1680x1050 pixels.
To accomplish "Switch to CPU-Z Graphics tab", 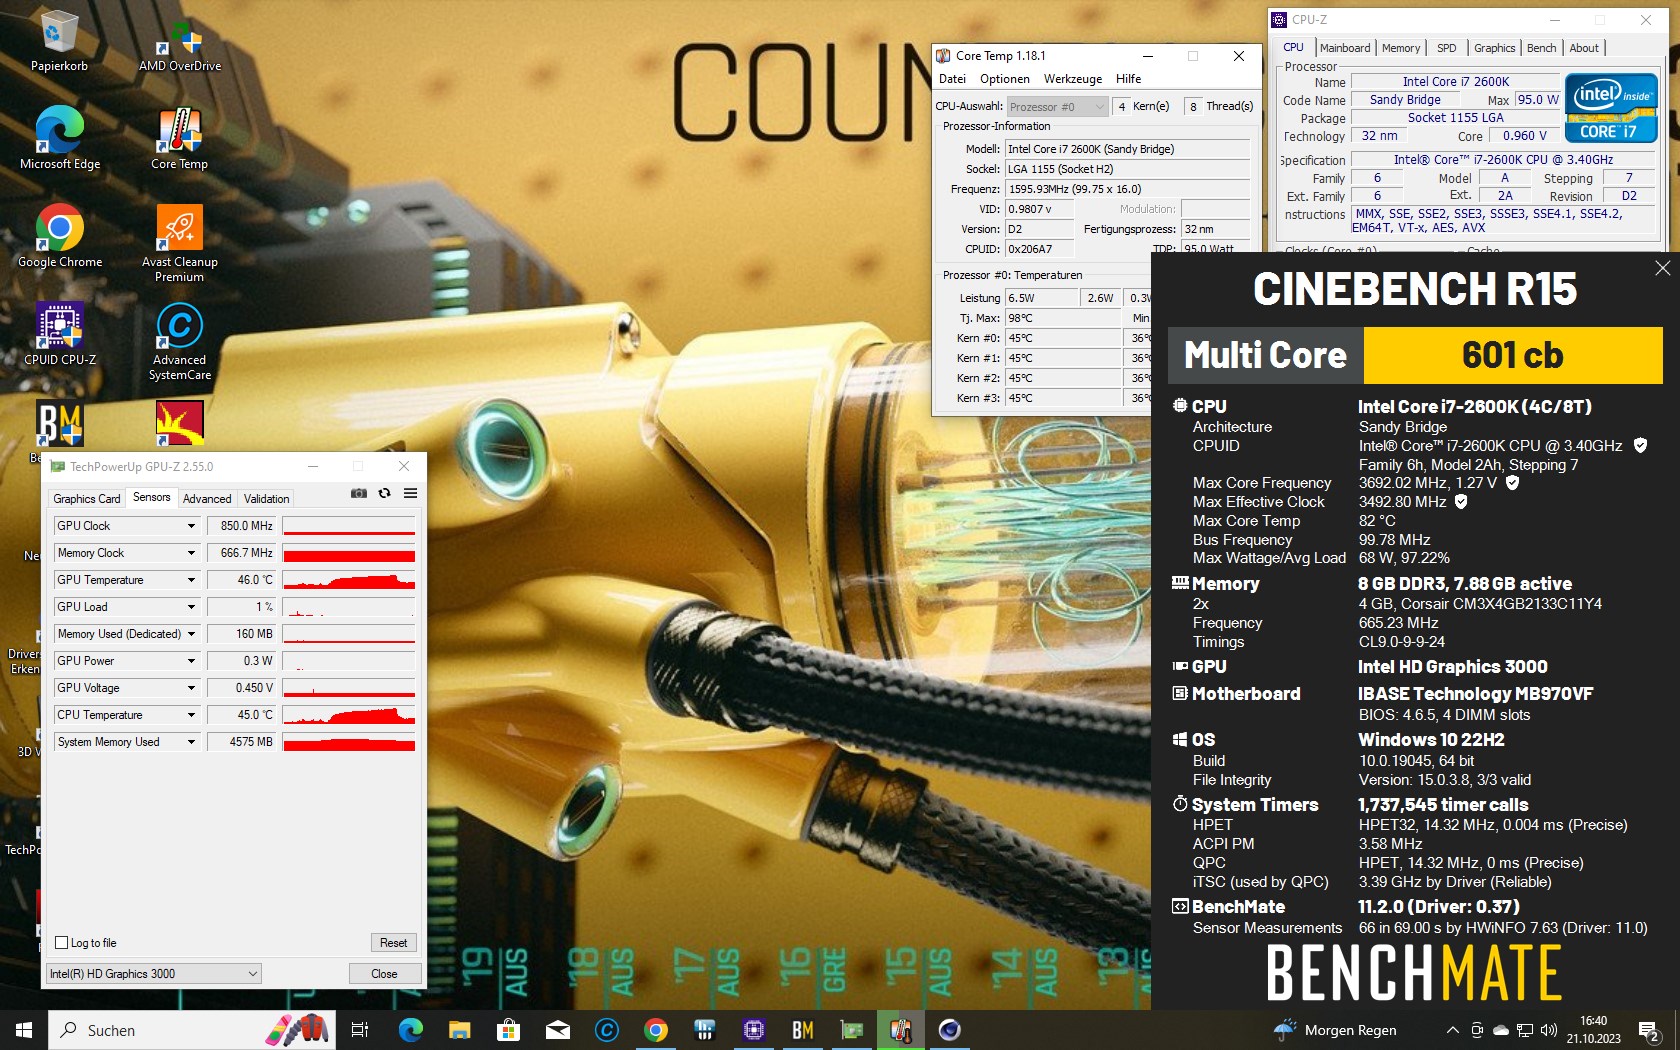I will pos(1494,48).
